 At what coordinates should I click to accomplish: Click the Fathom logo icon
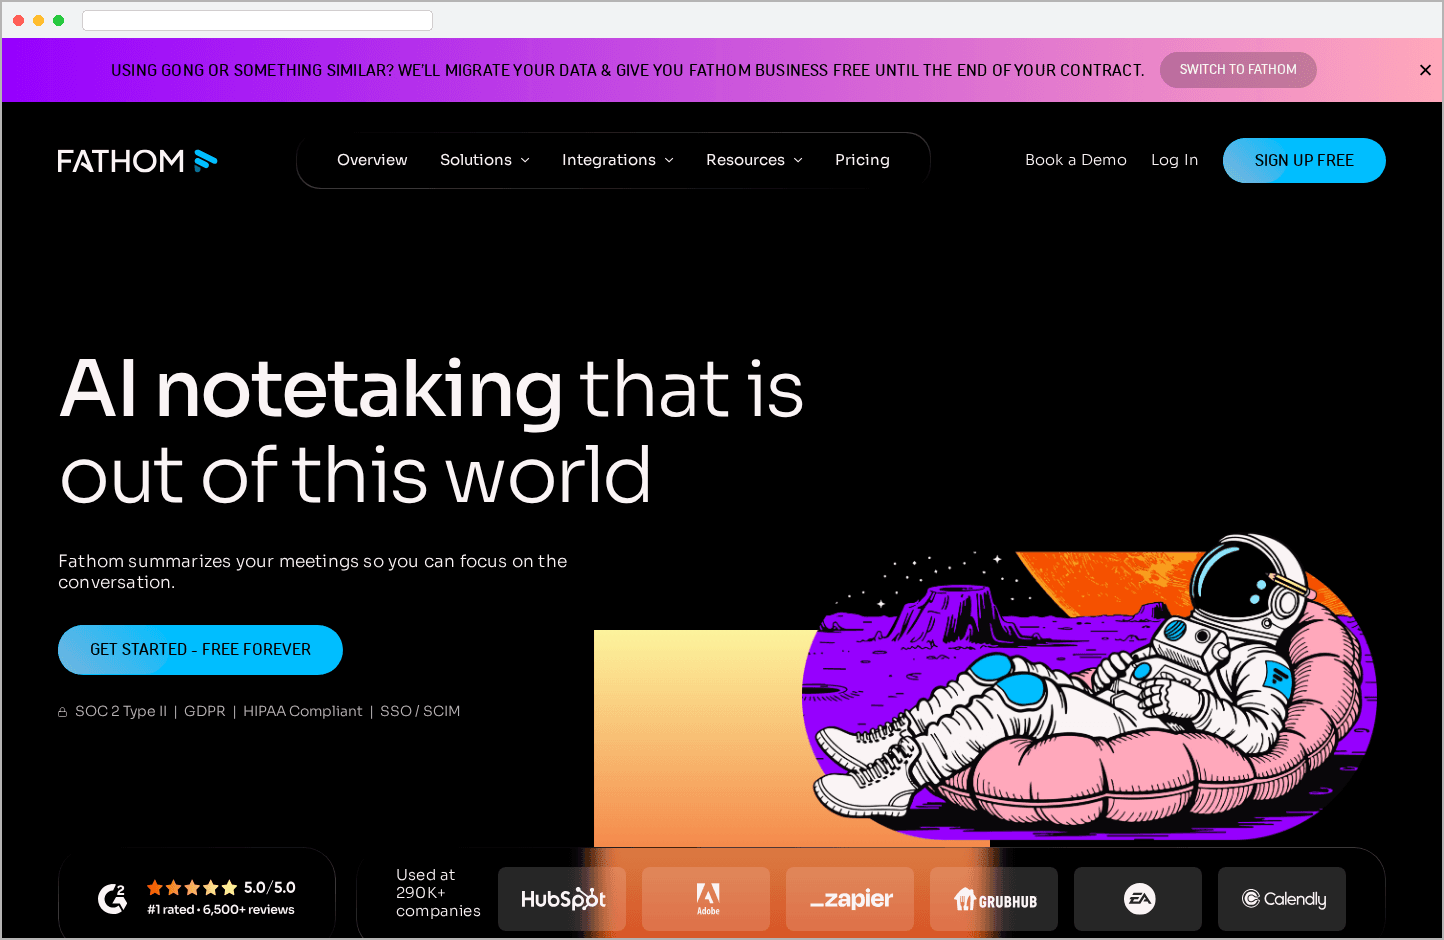pos(205,160)
